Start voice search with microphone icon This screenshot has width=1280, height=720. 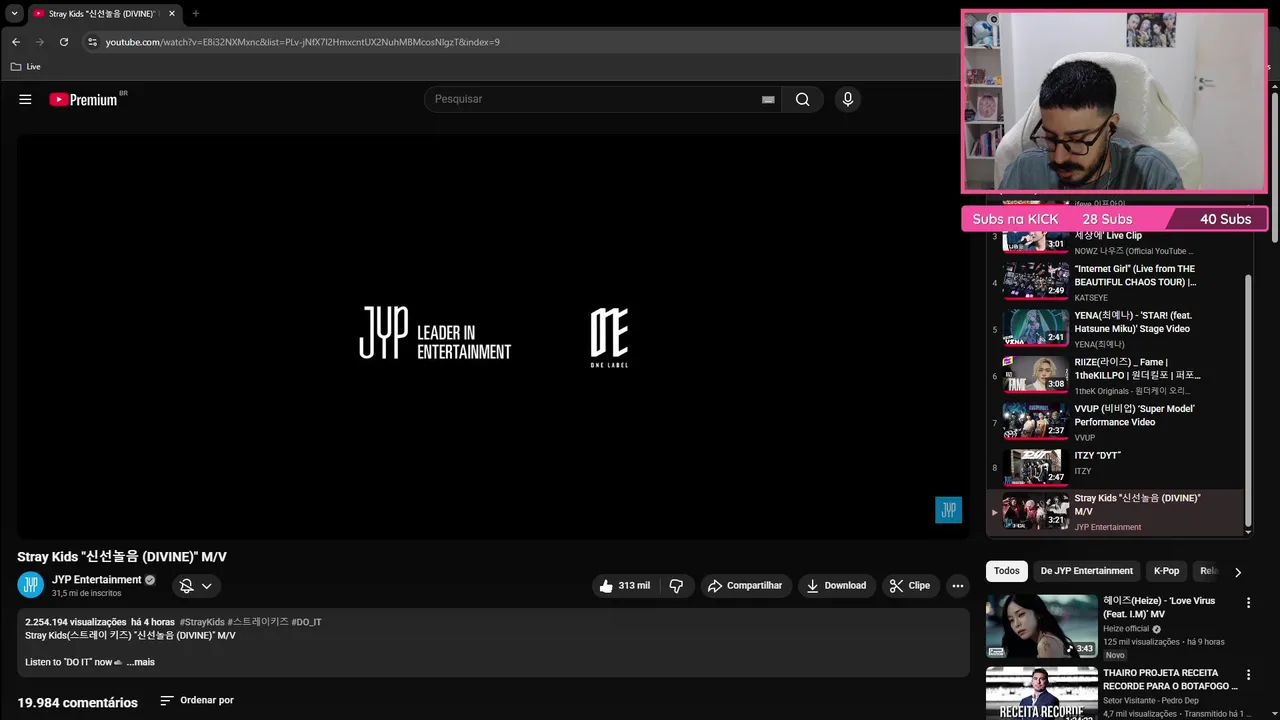[848, 99]
